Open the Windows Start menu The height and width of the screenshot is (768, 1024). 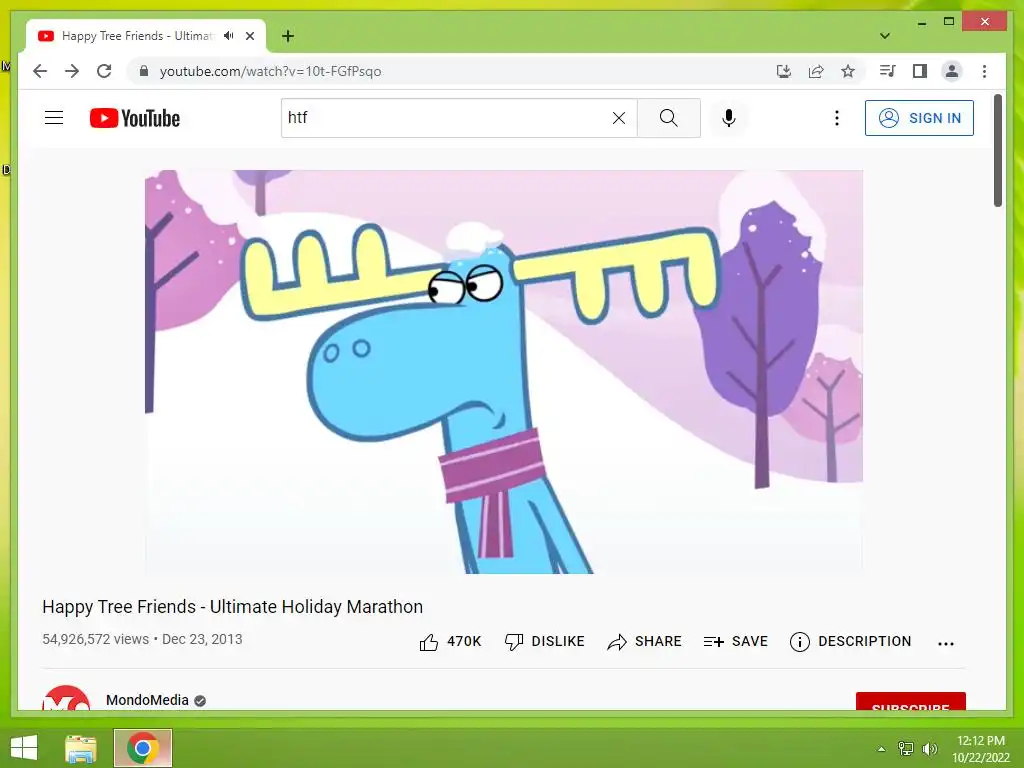[24, 748]
